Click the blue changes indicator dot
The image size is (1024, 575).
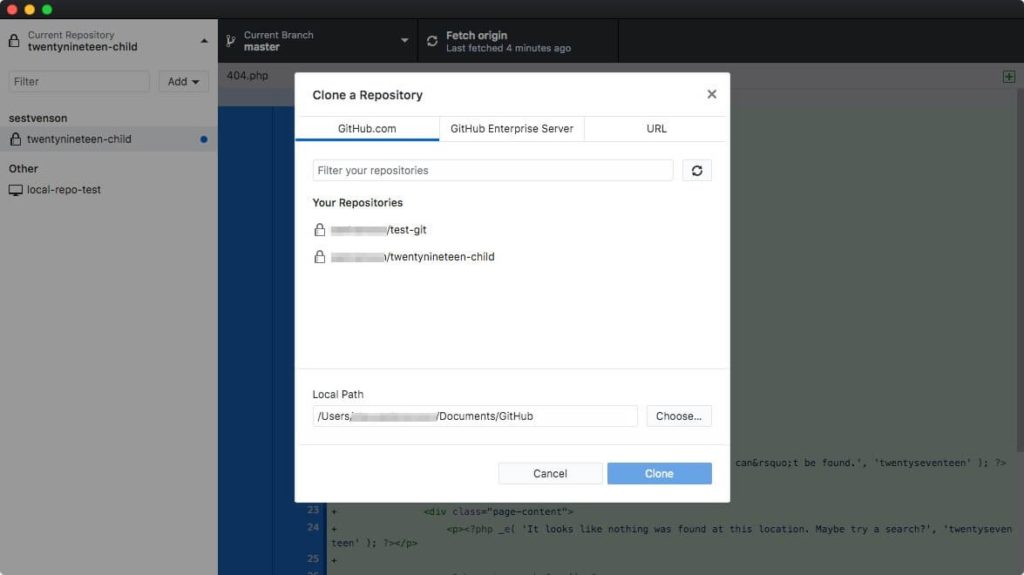(x=204, y=139)
